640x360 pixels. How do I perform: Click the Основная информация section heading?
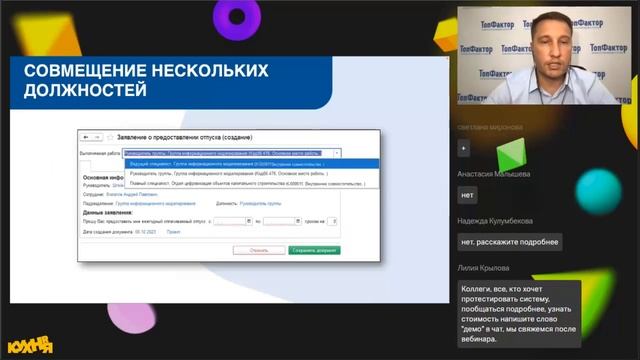[103, 178]
